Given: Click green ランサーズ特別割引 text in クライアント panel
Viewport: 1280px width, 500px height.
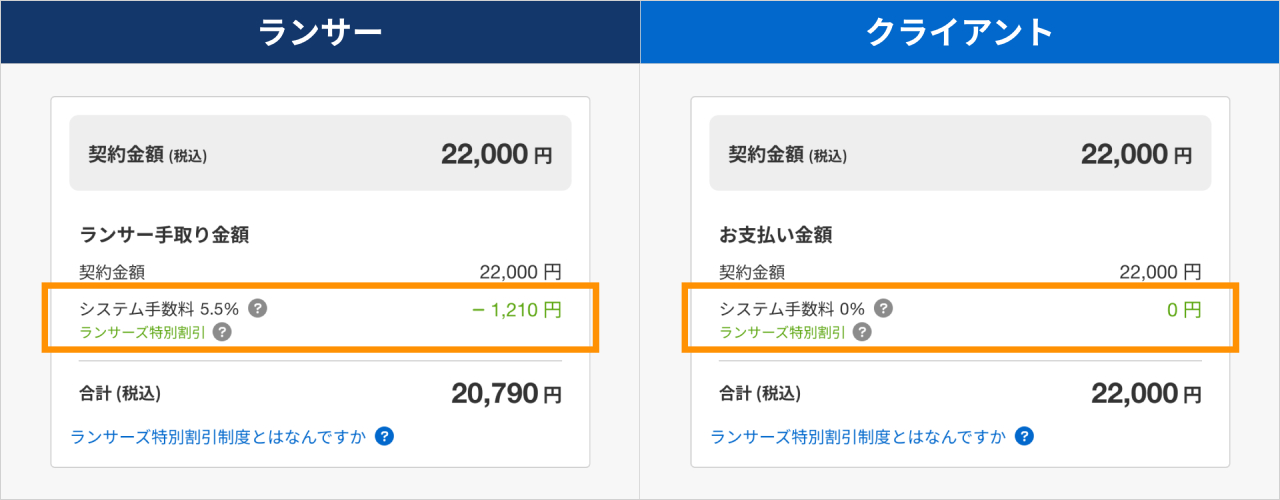Looking at the screenshot, I should click(782, 332).
